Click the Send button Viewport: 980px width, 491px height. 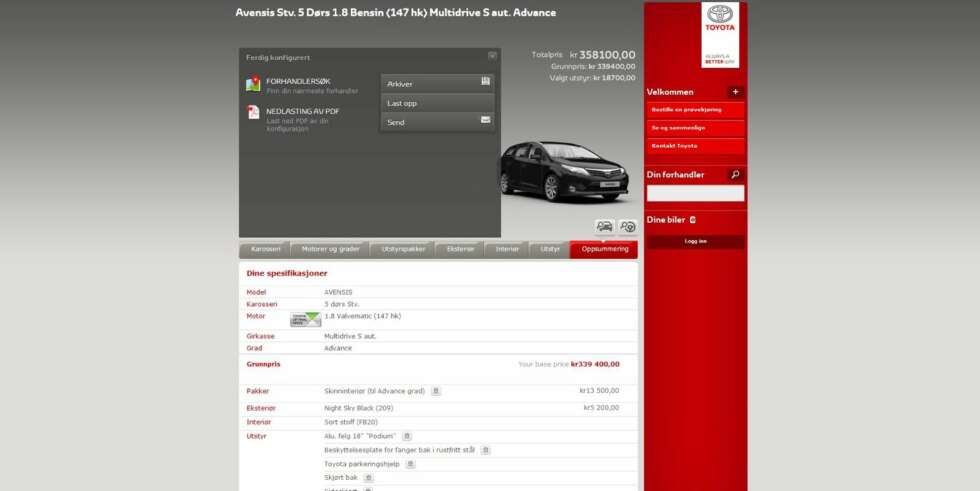coord(438,122)
